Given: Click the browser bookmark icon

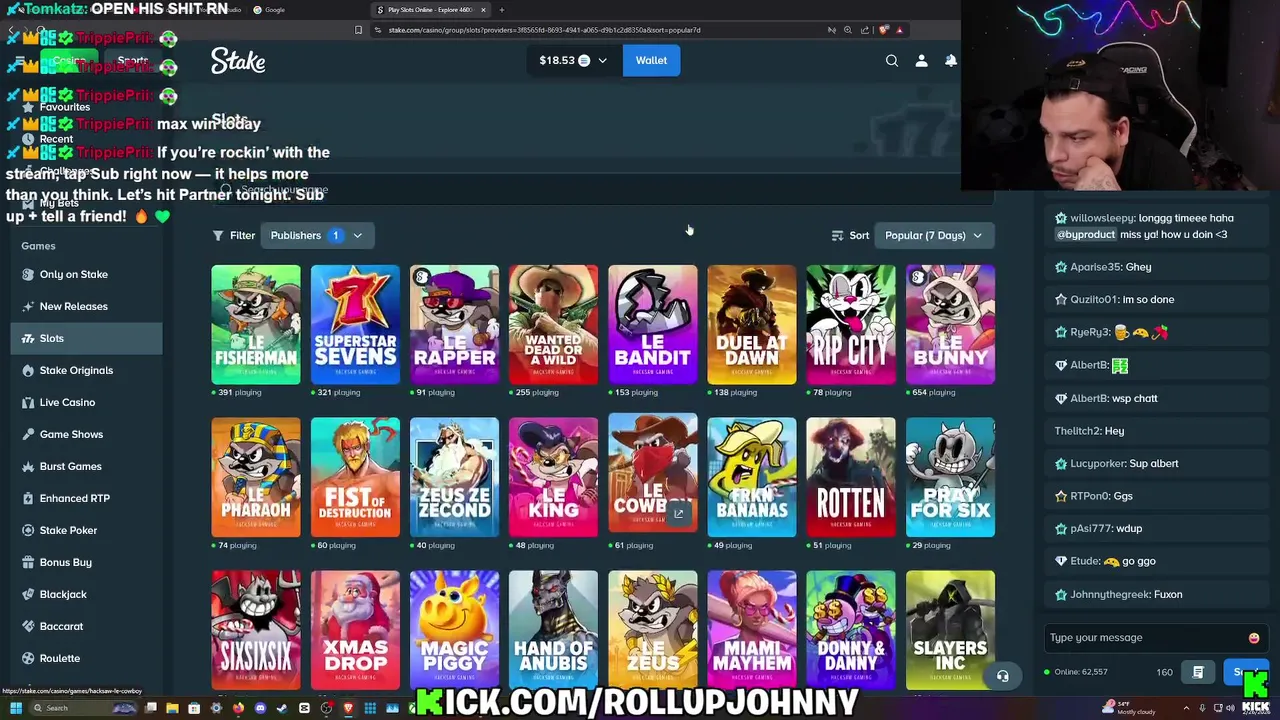Looking at the screenshot, I should point(358,30).
